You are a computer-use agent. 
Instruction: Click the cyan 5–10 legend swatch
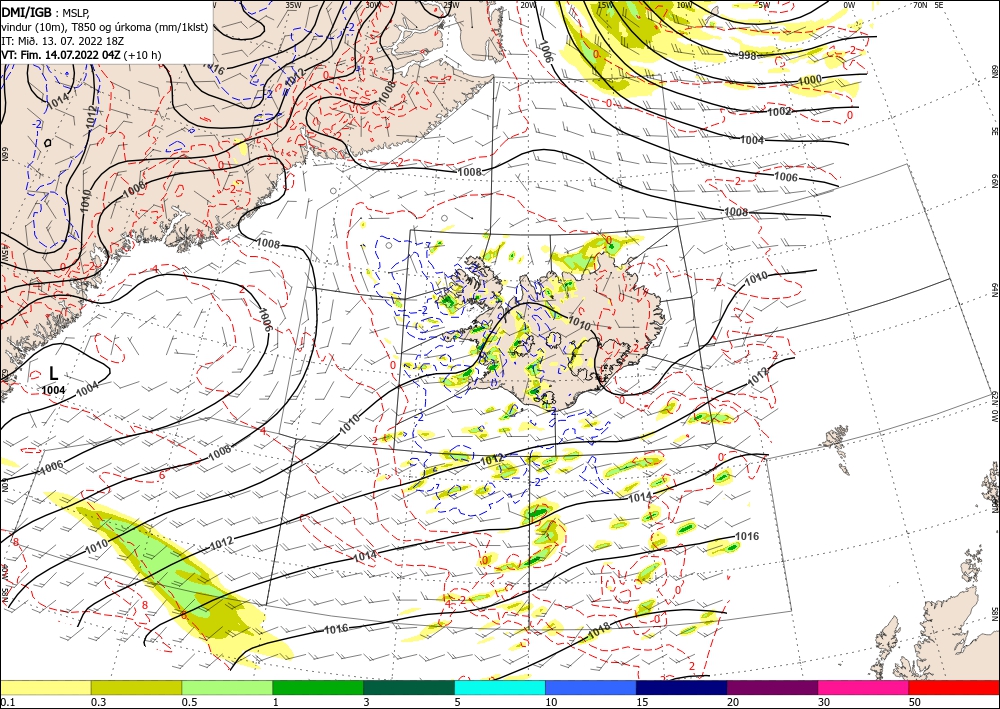[x=499, y=687]
